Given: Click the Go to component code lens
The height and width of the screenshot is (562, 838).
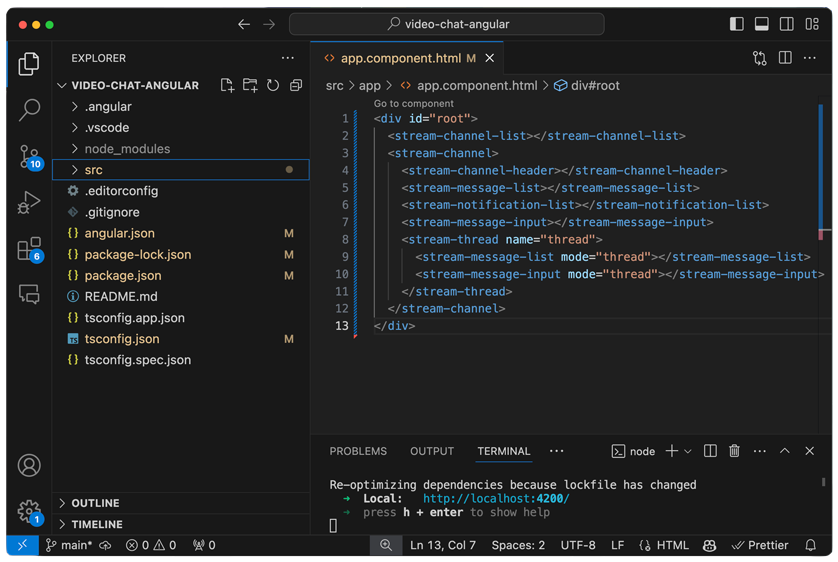Looking at the screenshot, I should 414,104.
